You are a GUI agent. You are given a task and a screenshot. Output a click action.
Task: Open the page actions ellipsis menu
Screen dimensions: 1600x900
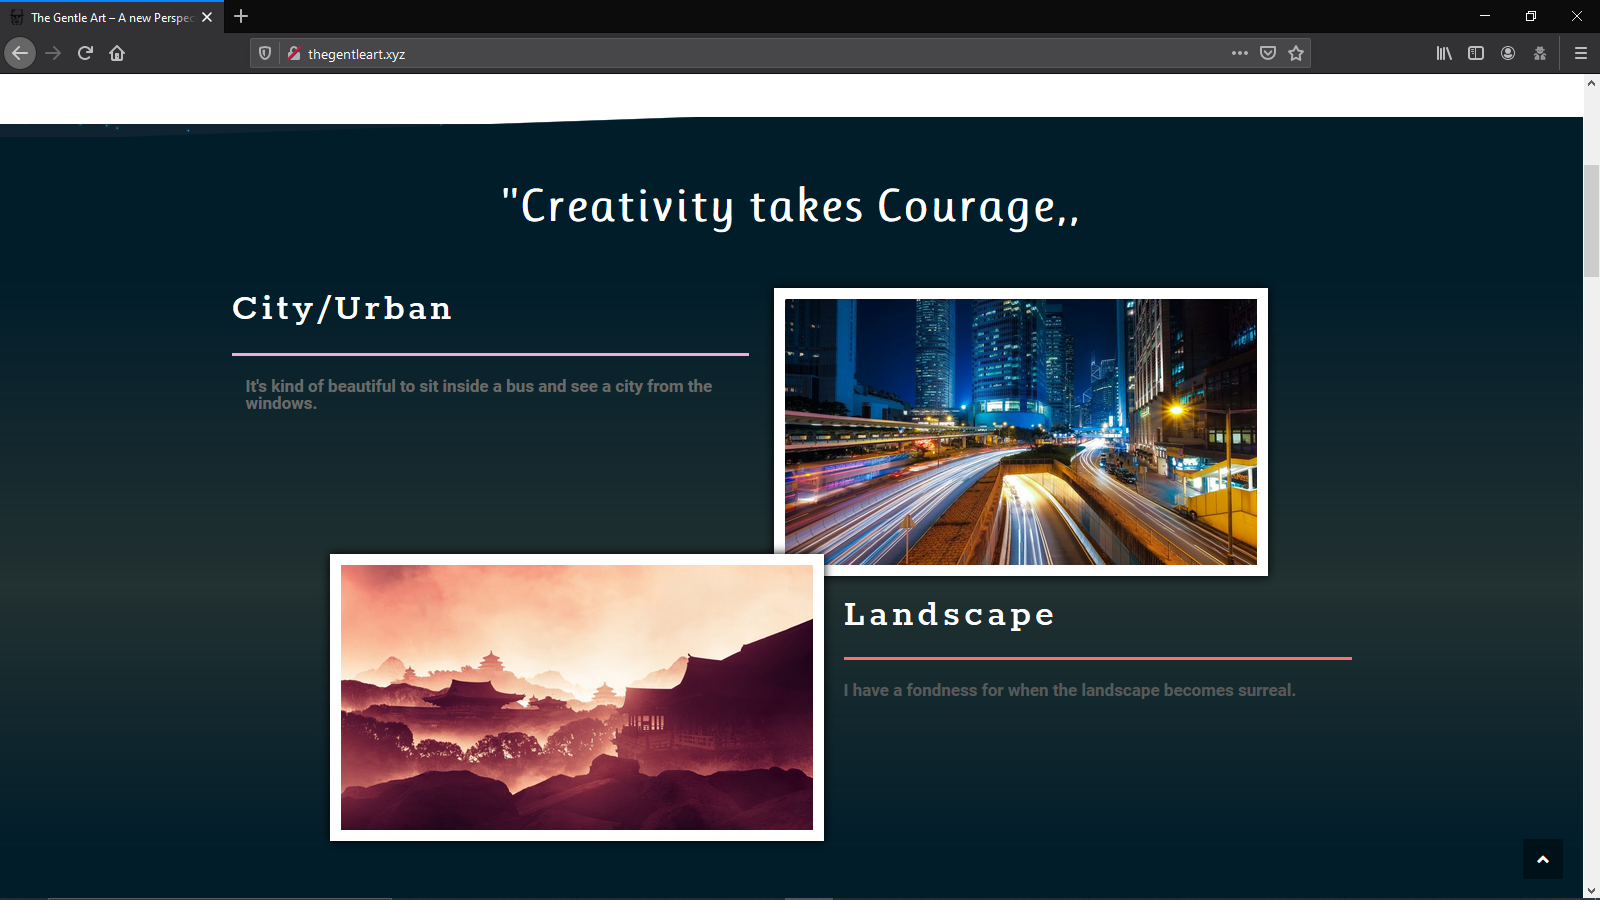(1239, 53)
